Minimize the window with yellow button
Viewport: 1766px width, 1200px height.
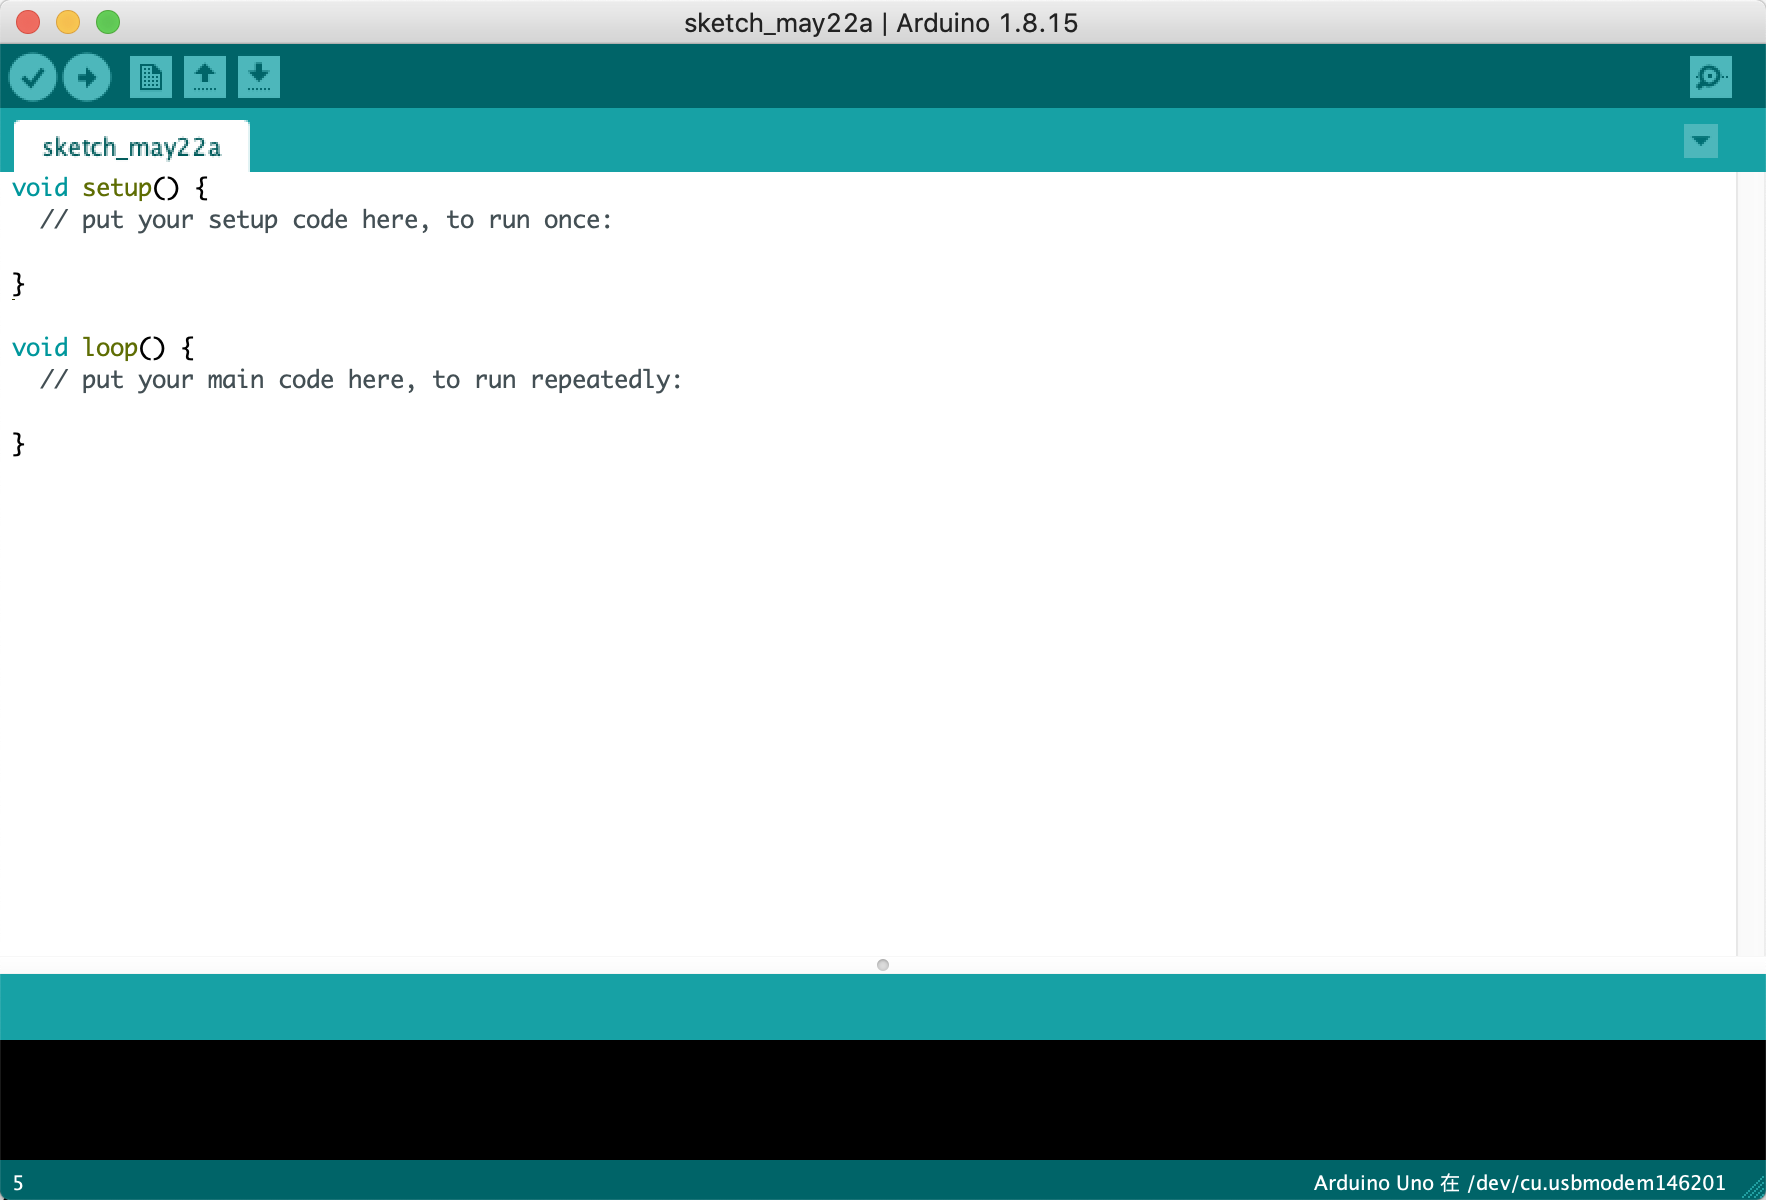tap(68, 22)
